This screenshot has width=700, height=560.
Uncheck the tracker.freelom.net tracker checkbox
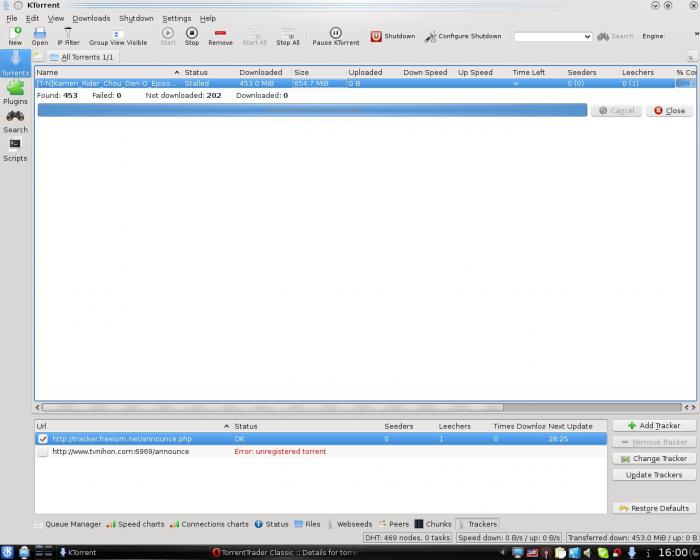pos(43,439)
